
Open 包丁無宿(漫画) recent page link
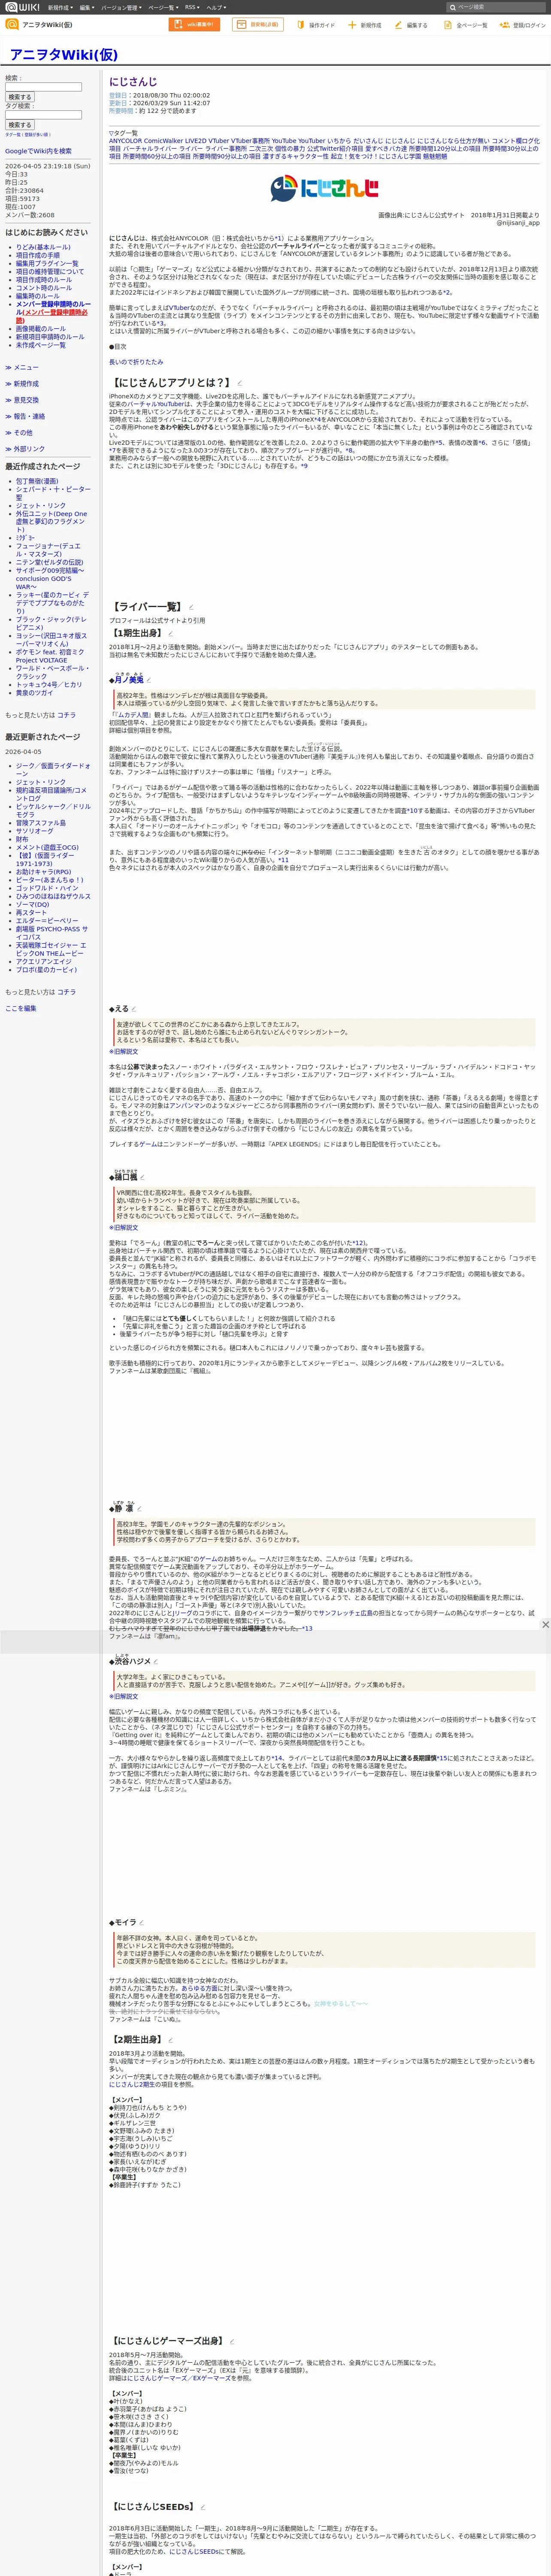[x=37, y=481]
